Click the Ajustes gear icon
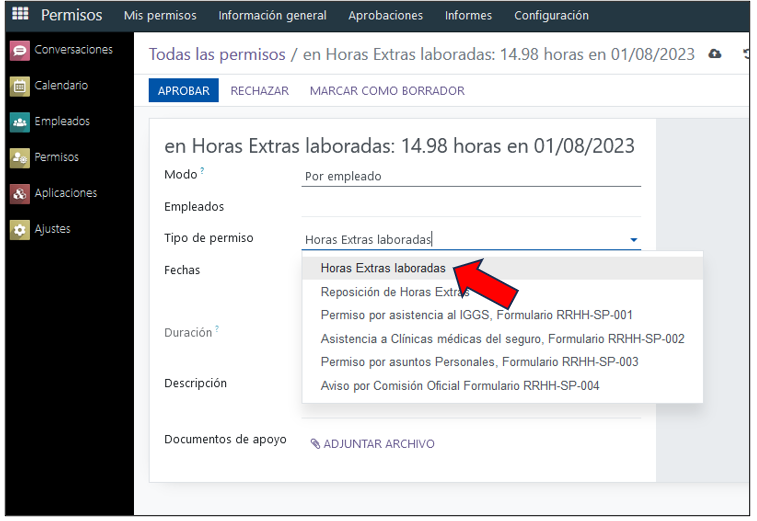 click(20, 230)
